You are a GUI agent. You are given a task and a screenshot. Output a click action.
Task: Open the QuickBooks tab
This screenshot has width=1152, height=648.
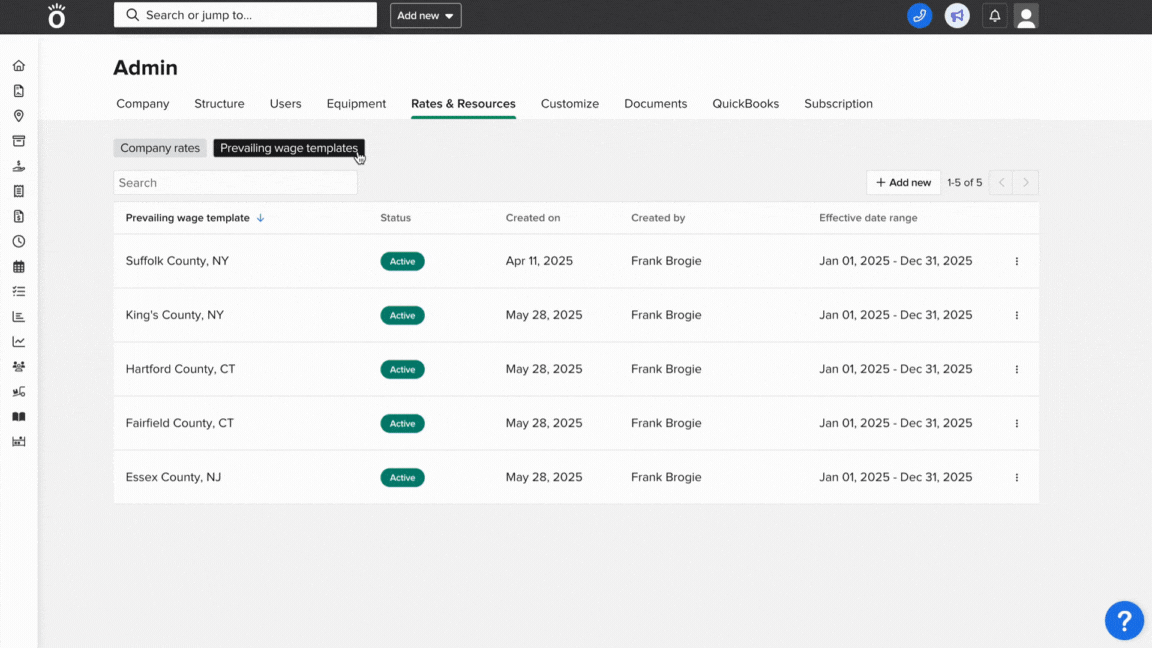click(745, 104)
